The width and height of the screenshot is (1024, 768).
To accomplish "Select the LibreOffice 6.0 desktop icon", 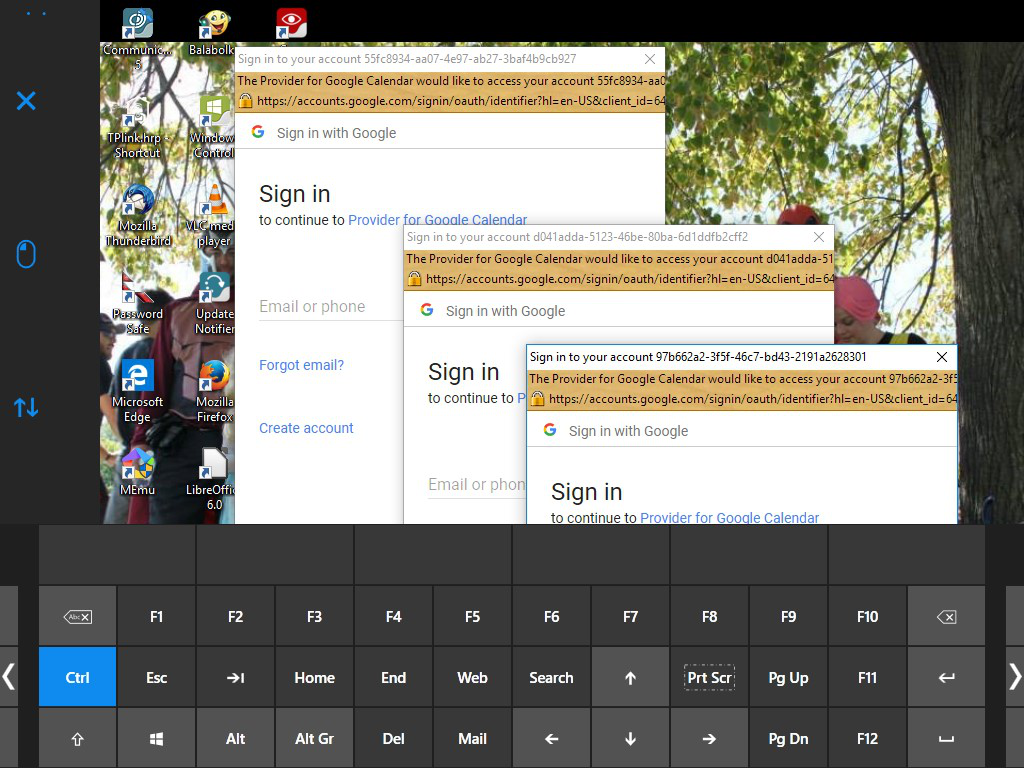I will 211,479.
